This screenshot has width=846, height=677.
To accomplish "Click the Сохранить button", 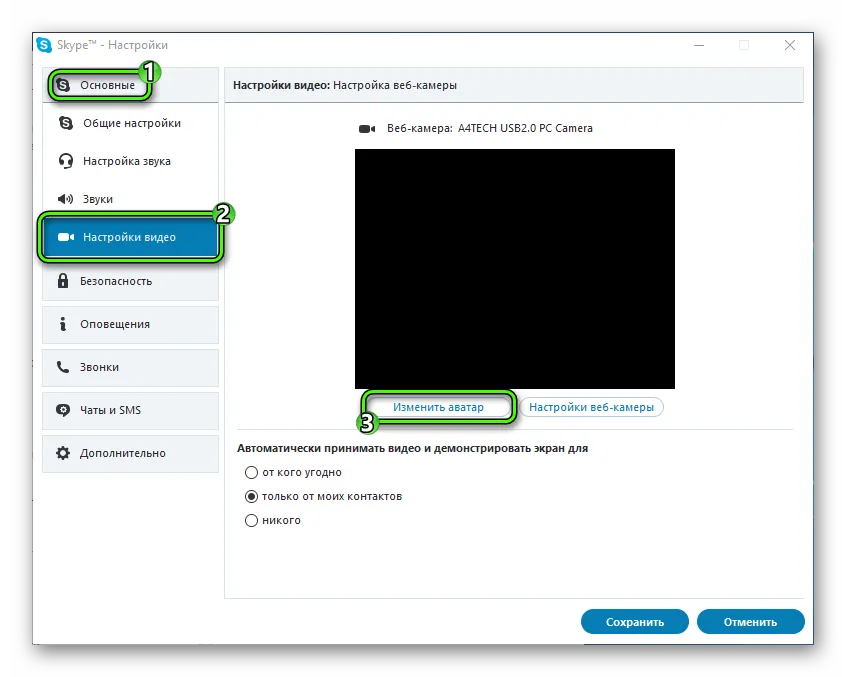I will click(634, 622).
